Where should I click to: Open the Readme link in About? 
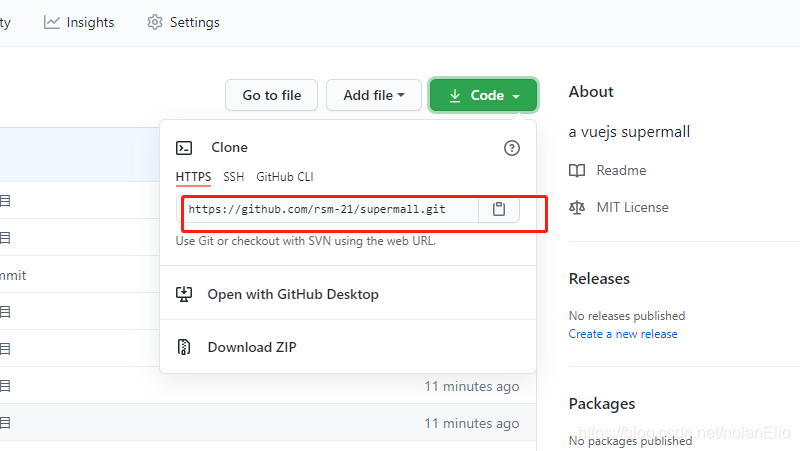coord(621,170)
